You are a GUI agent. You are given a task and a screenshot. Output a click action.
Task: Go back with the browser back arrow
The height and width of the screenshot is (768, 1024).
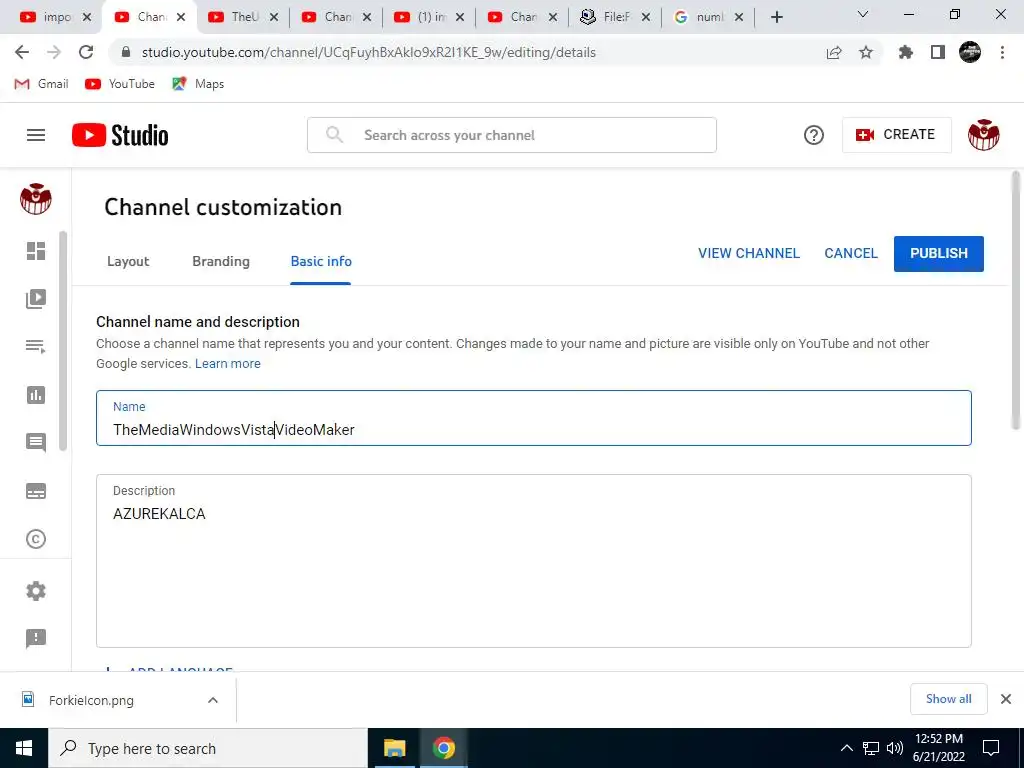pos(22,52)
